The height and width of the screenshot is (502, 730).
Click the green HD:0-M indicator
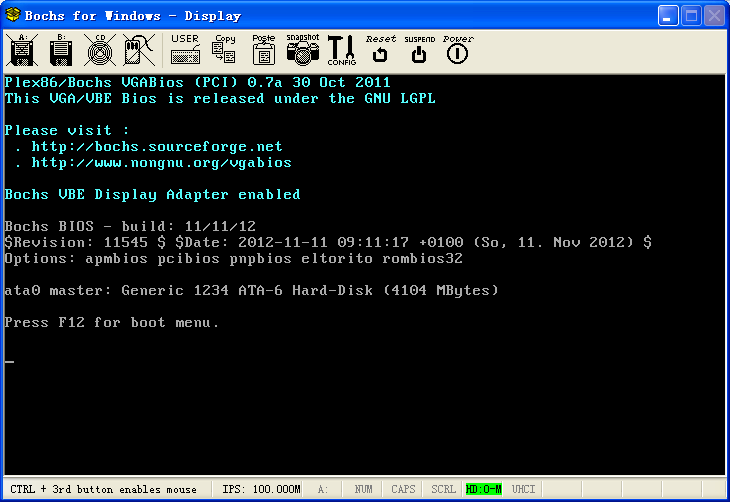483,489
